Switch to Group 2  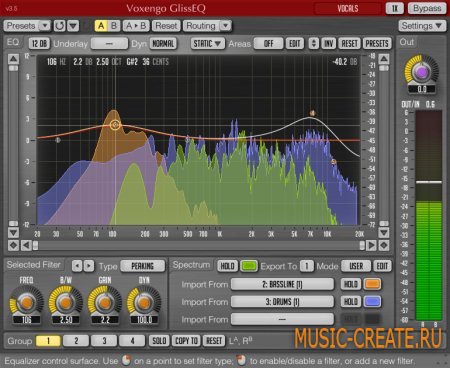76,341
